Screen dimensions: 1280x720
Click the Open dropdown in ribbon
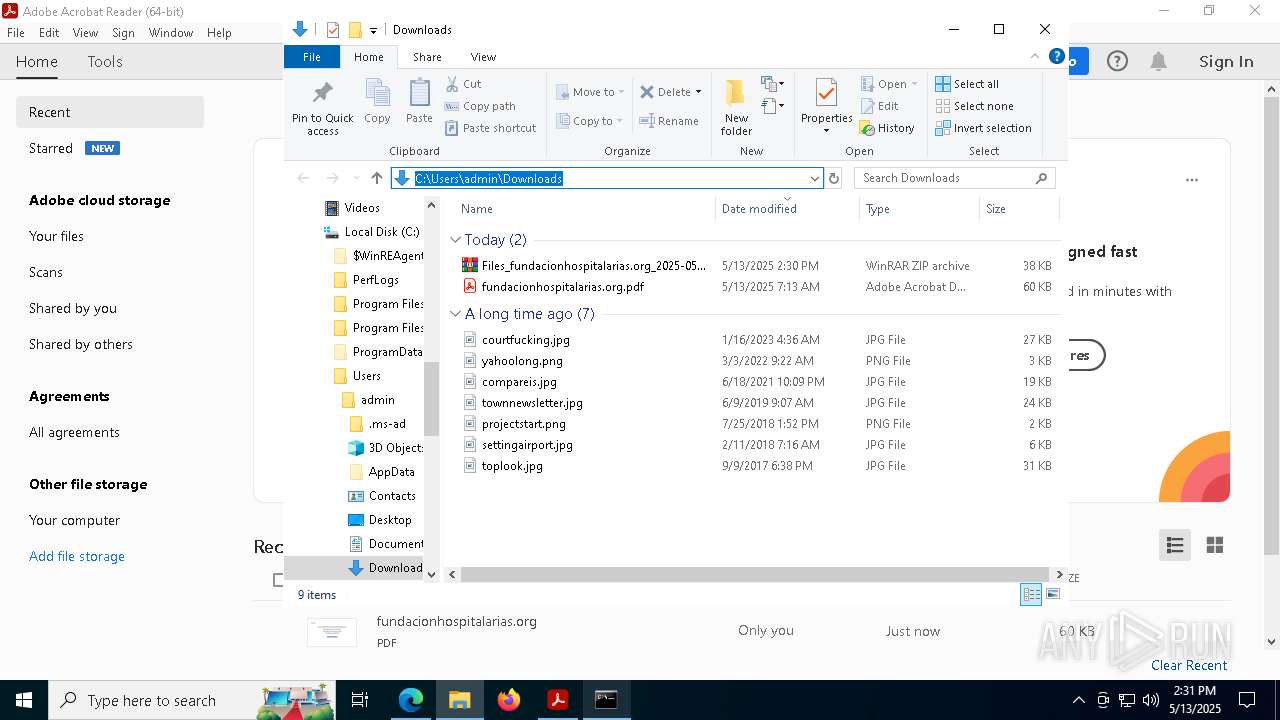coord(889,84)
